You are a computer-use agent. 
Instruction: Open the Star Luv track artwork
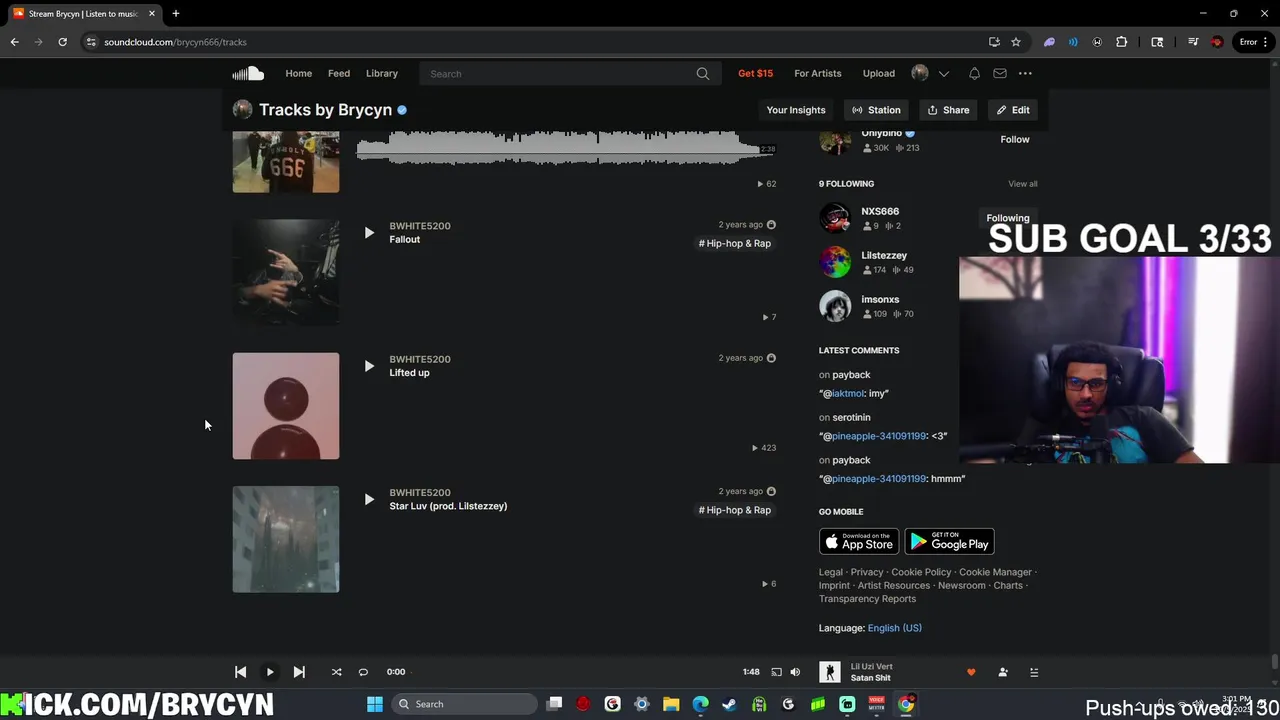[x=286, y=539]
